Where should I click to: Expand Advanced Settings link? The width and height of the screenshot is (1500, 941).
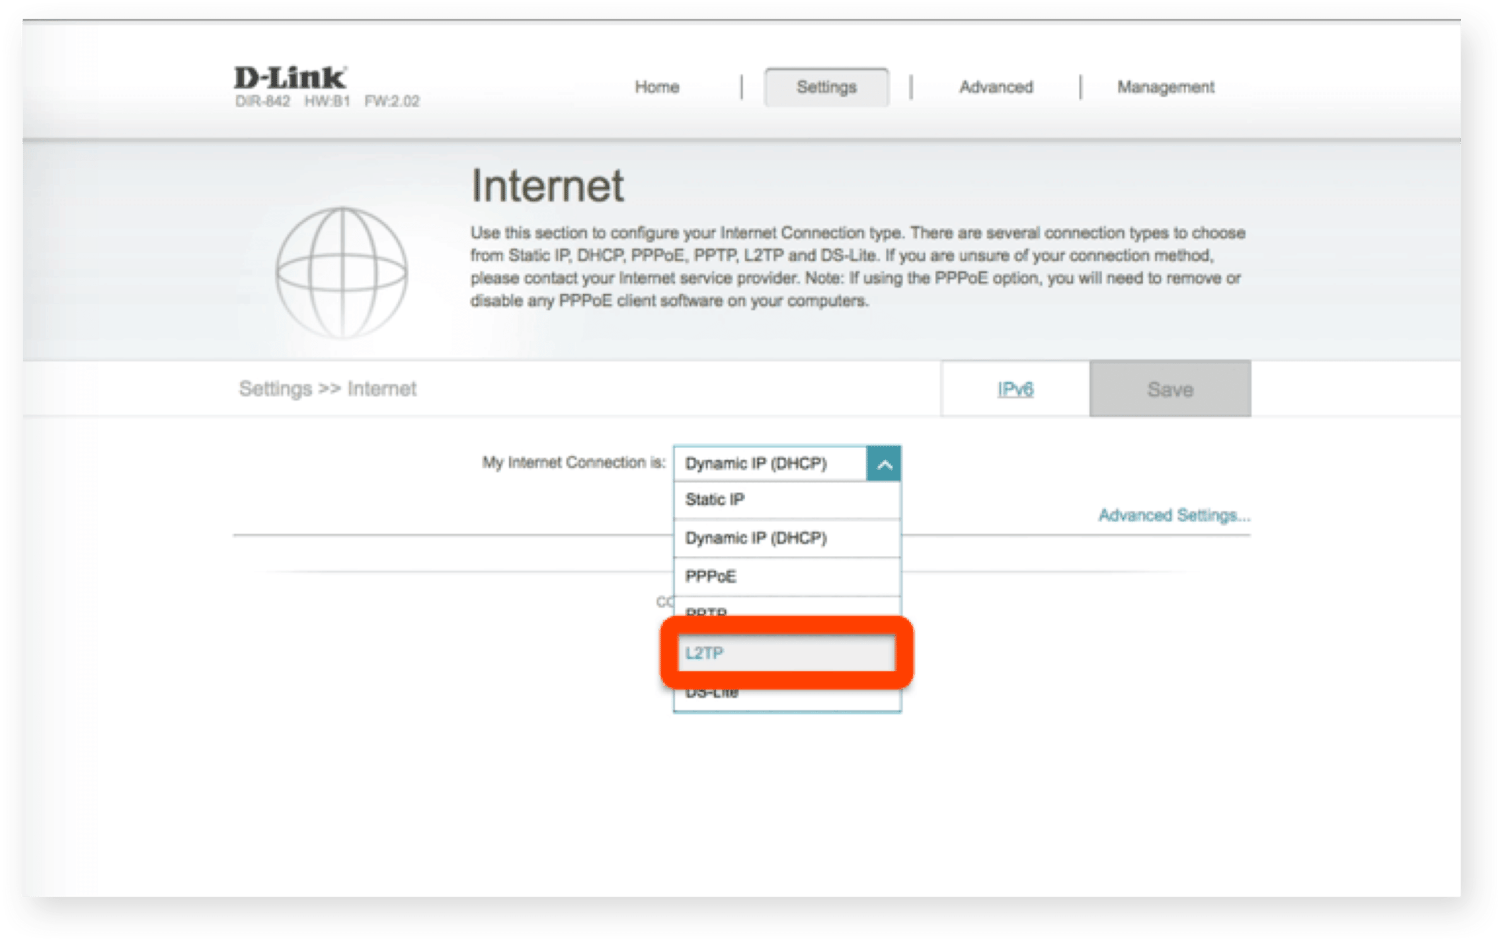tap(1173, 515)
